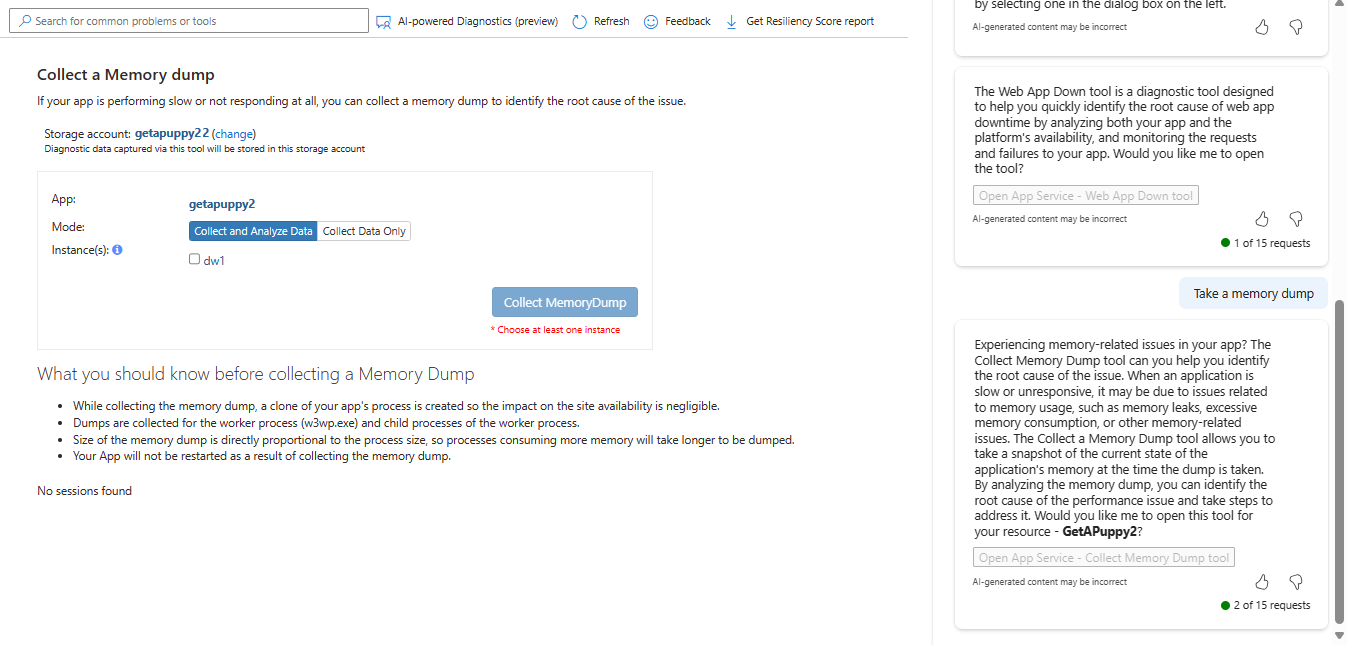Select Collect and Analyze Data mode

[253, 231]
